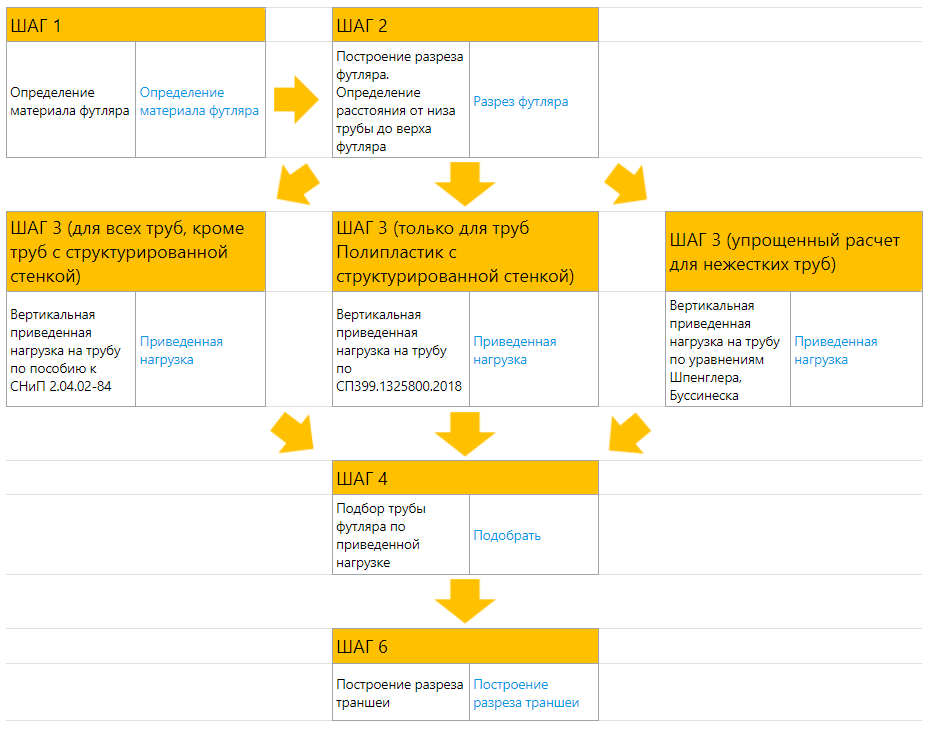Open 'Приведенная нагрузка' link for СНиП 2.04.02-84

click(x=181, y=350)
